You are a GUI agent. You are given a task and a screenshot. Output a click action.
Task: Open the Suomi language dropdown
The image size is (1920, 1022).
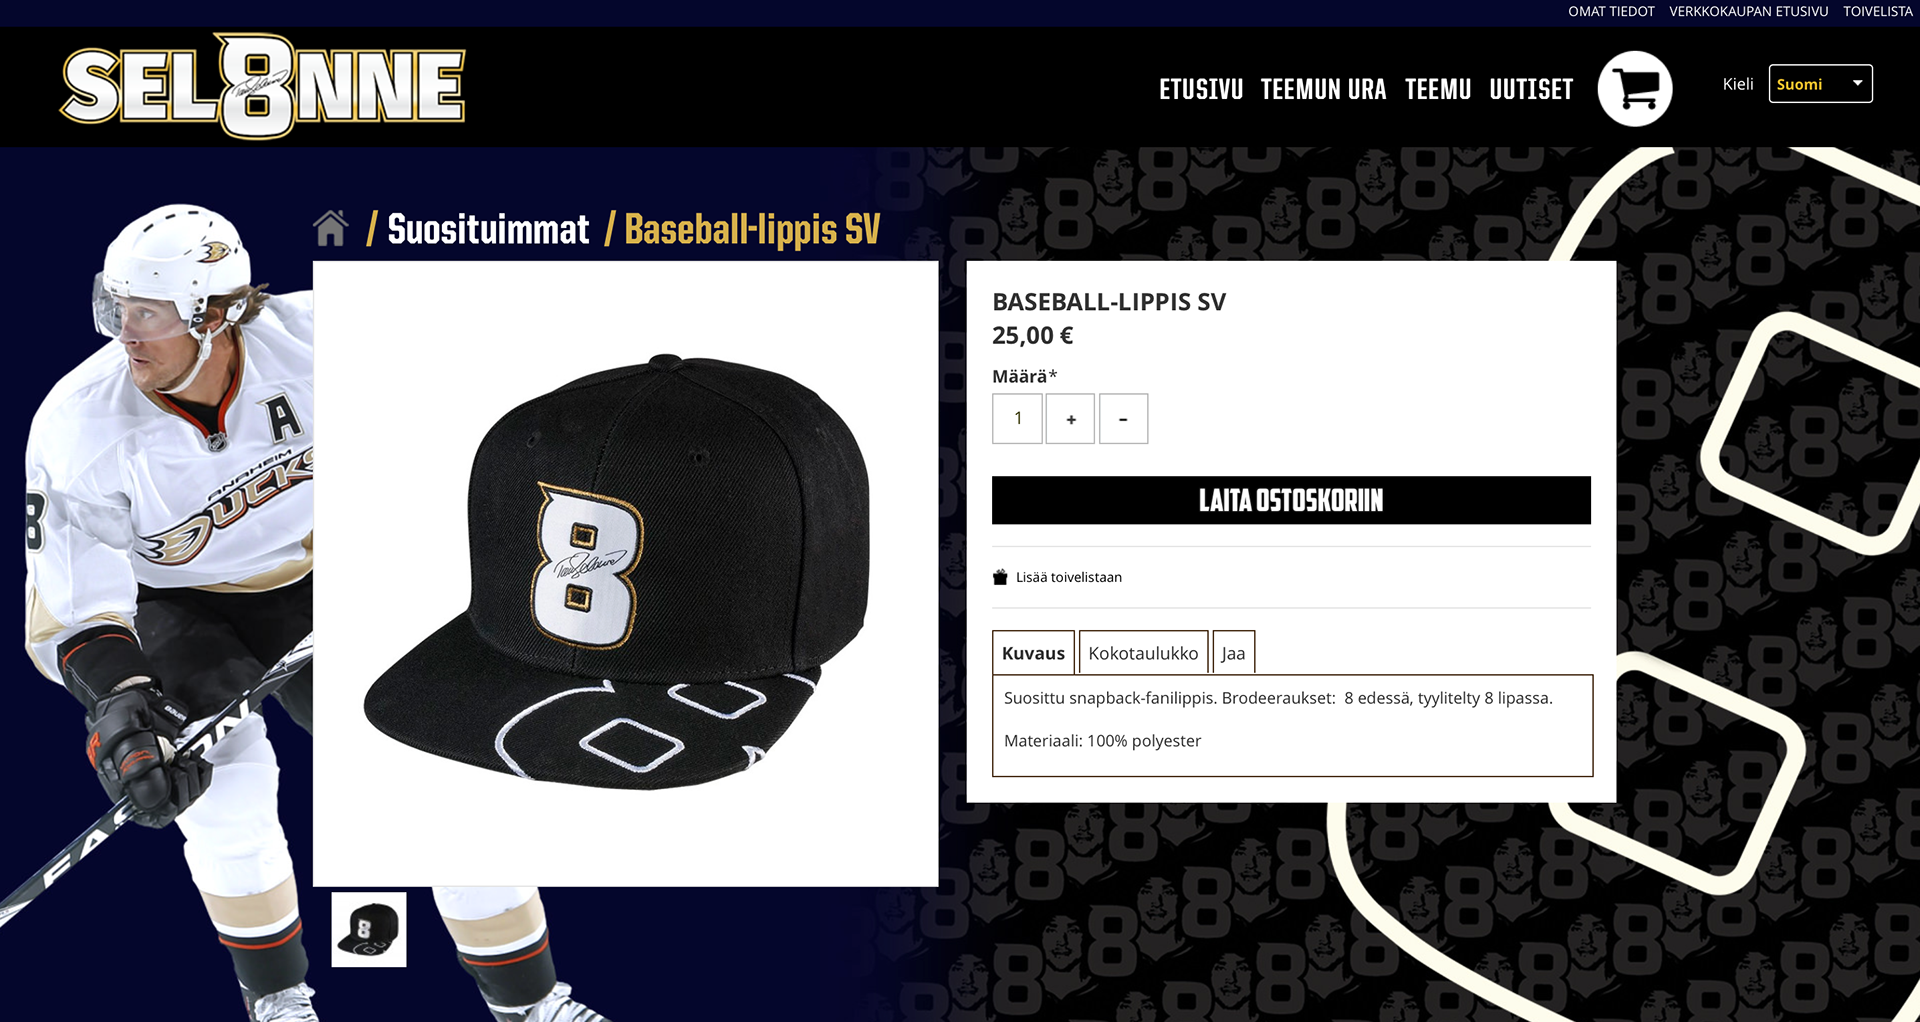pos(1820,84)
